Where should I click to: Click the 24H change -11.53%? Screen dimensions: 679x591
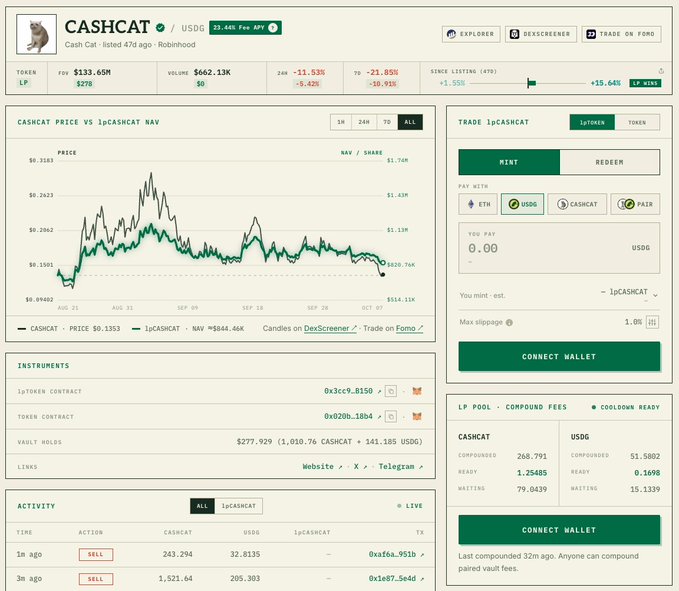point(309,72)
